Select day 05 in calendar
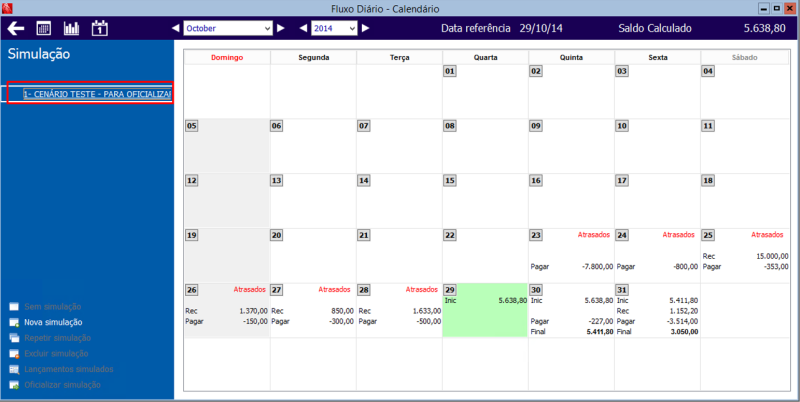Image resolution: width=800 pixels, height=402 pixels. click(x=191, y=126)
